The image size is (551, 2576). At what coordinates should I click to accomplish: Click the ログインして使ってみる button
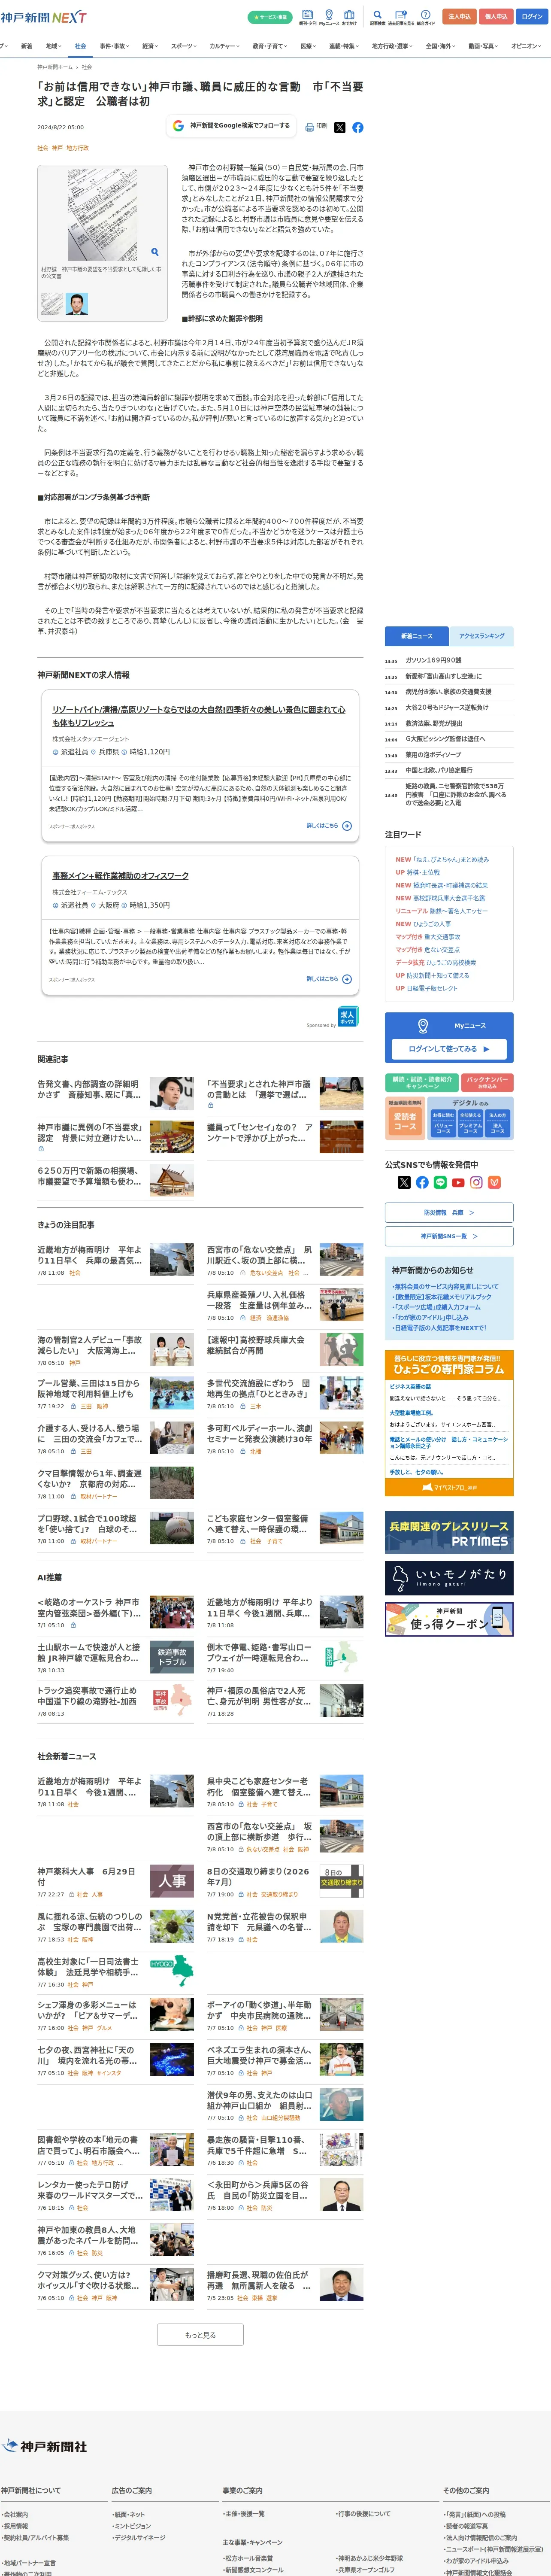(x=449, y=1049)
